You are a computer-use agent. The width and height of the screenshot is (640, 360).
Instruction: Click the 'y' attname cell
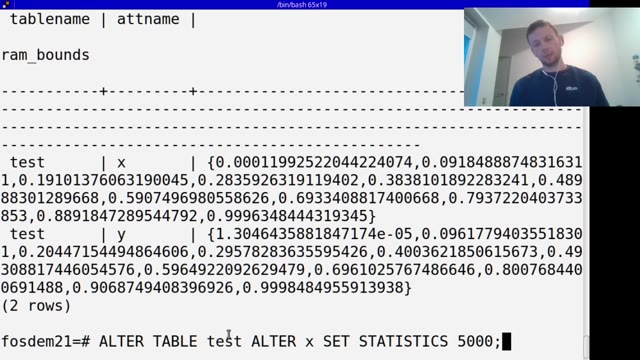[x=121, y=235]
